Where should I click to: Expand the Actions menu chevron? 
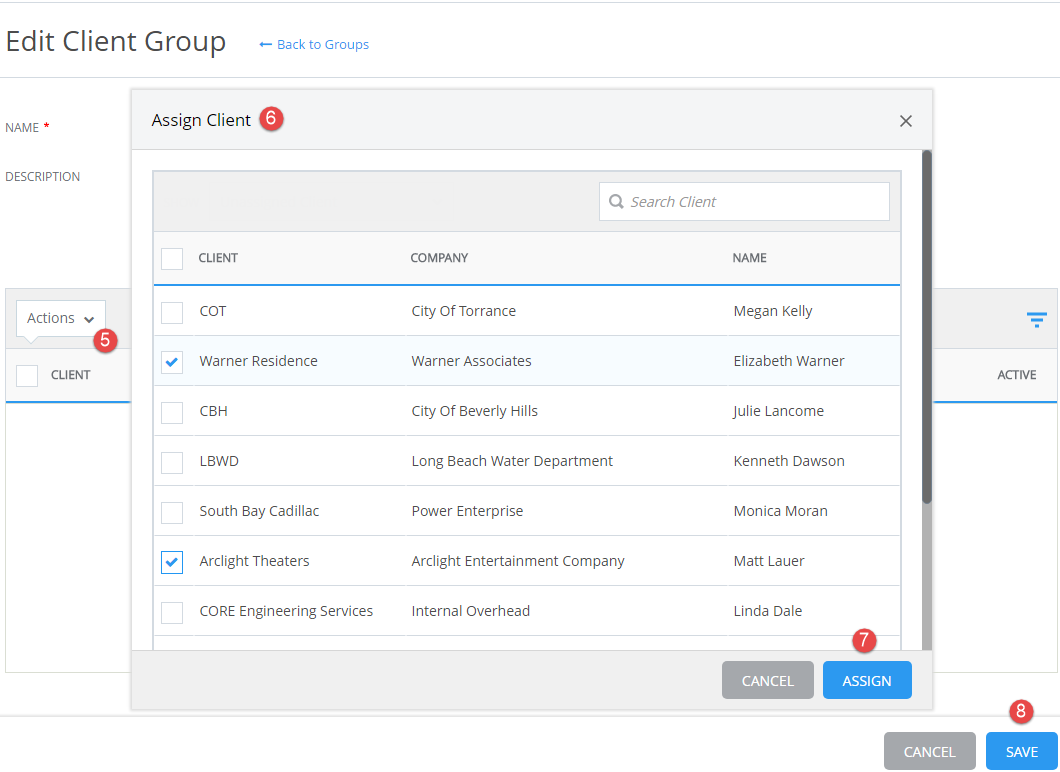pyautogui.click(x=90, y=319)
